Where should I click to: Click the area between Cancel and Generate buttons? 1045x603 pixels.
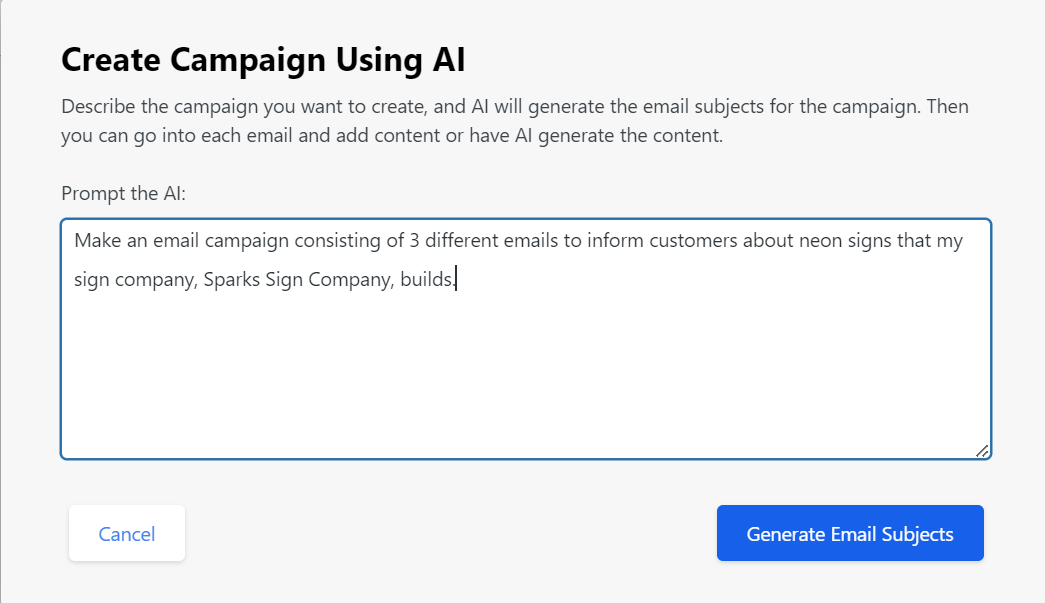(x=450, y=533)
